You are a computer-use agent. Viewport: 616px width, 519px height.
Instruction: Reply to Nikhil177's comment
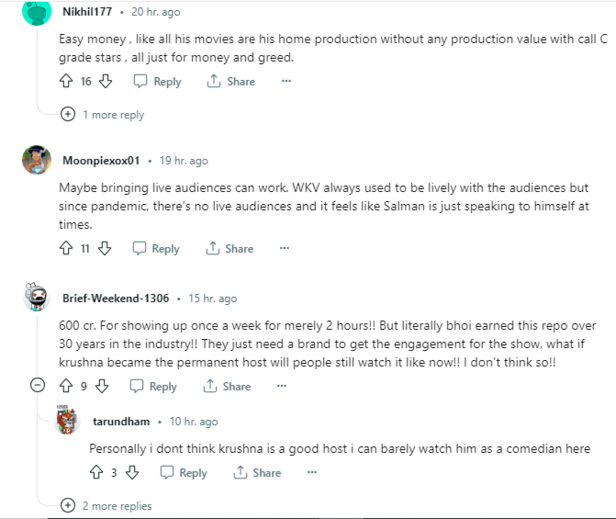157,82
